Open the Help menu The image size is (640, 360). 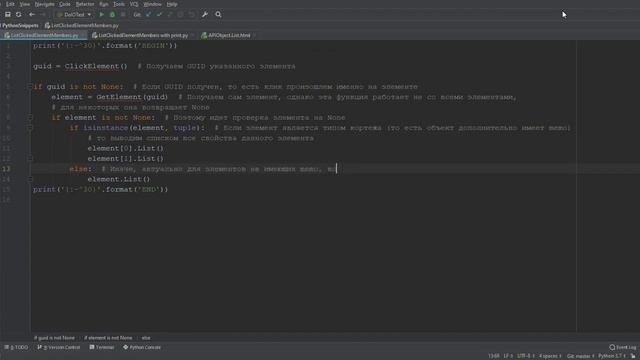tap(172, 4)
